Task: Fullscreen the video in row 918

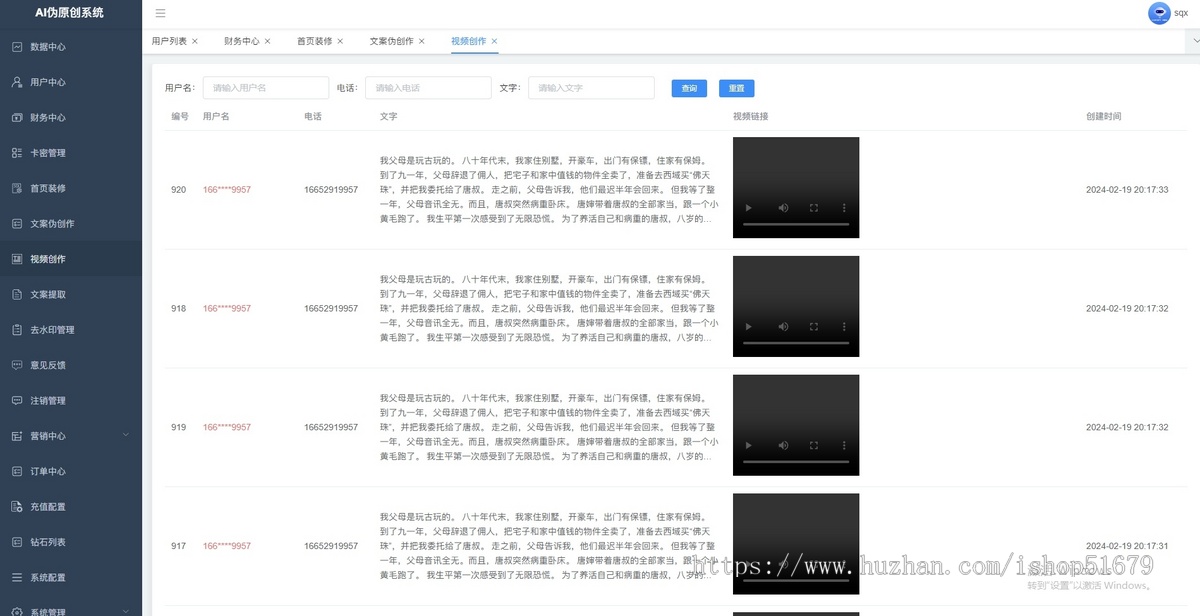Action: 814,327
